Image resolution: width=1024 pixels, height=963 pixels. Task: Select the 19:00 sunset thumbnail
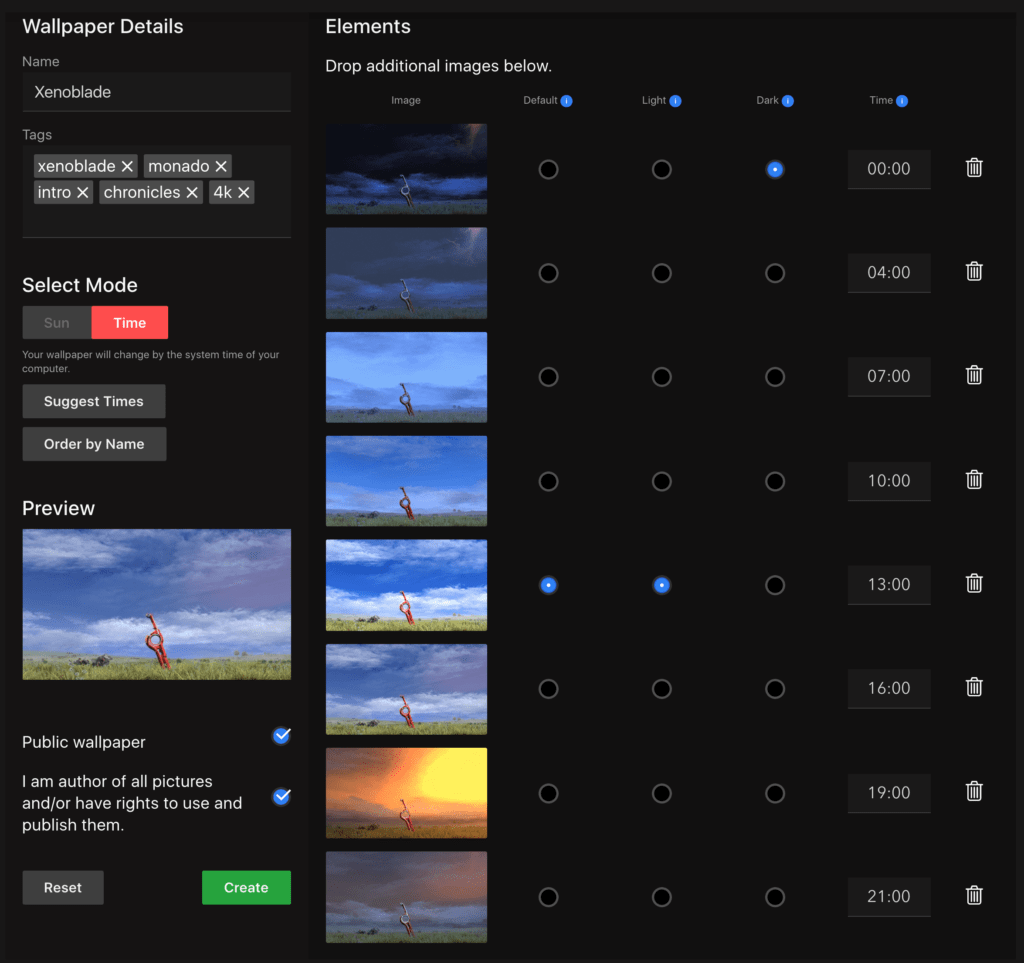[406, 793]
